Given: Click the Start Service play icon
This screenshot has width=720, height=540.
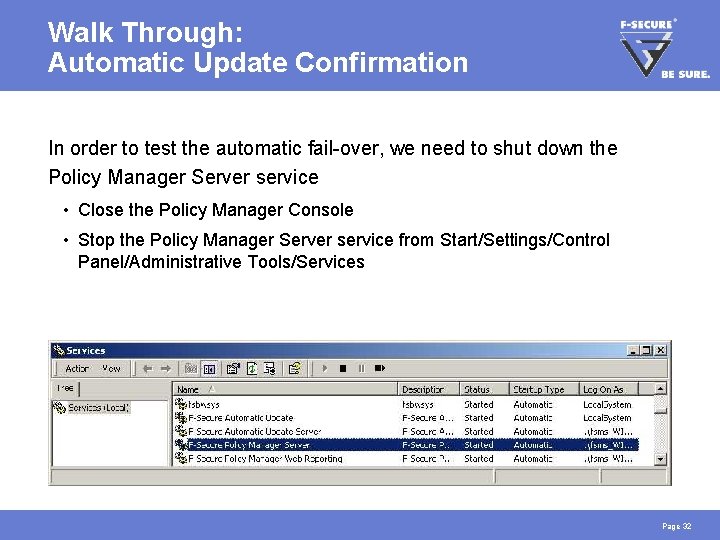Looking at the screenshot, I should (325, 368).
